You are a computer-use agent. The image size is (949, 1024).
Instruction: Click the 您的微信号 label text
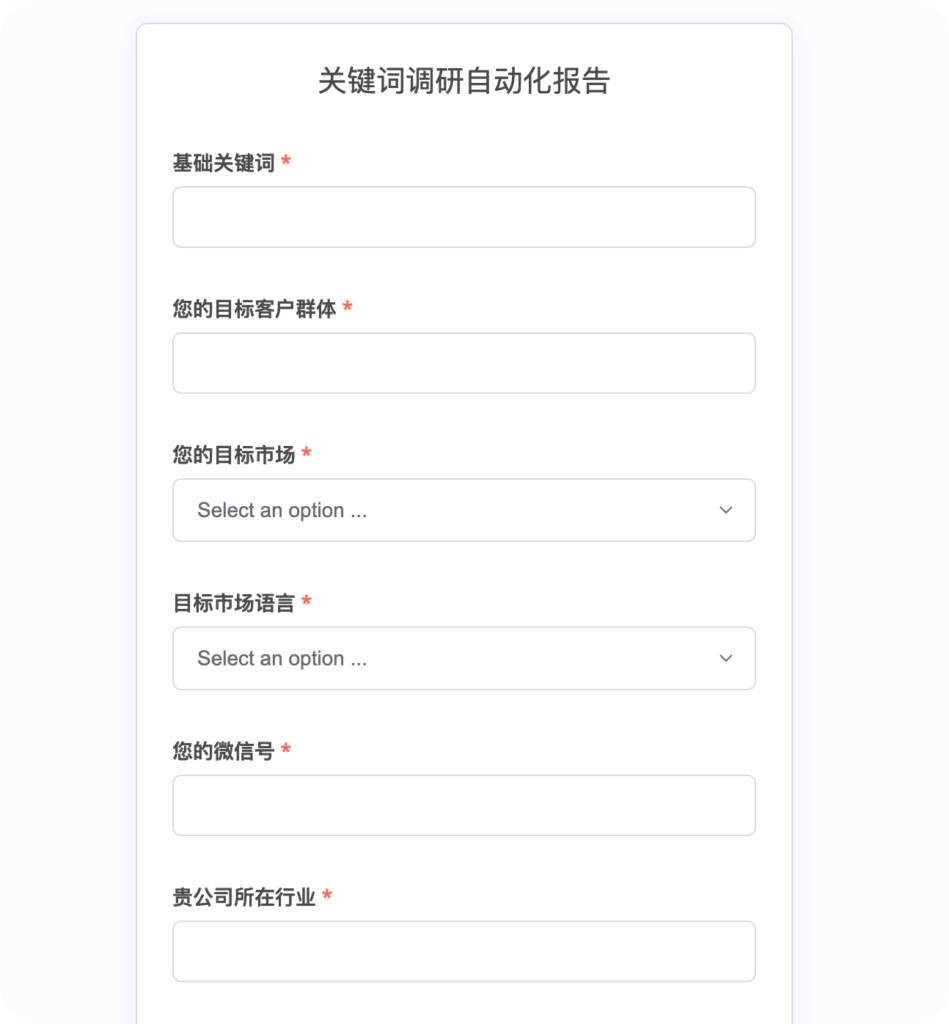pyautogui.click(x=223, y=751)
